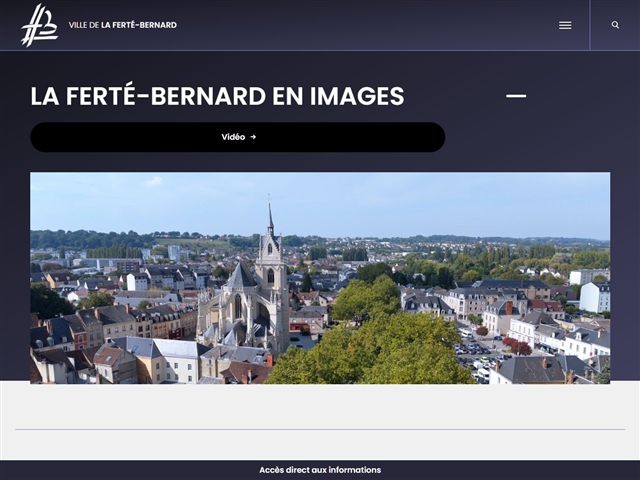The width and height of the screenshot is (640, 480).
Task: Collapse the images section with dash icon
Action: tap(516, 96)
